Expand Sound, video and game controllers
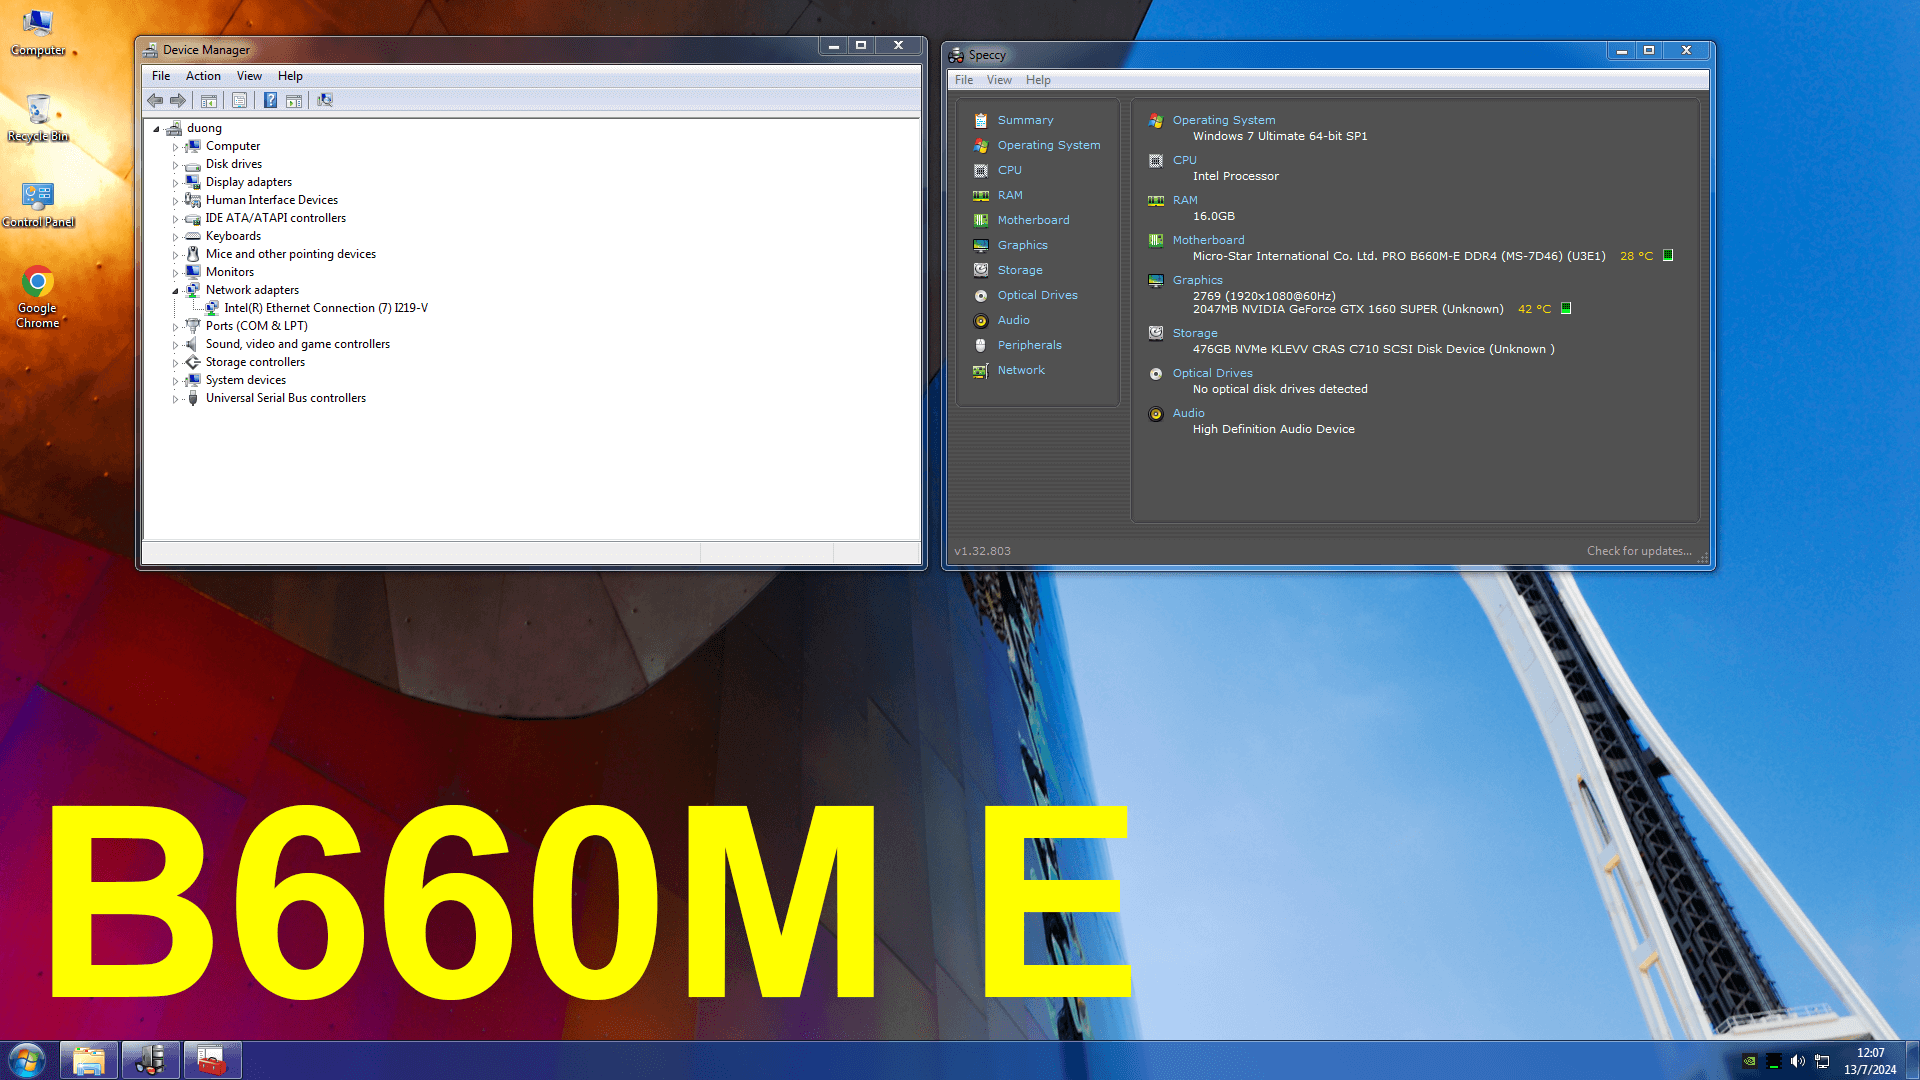The width and height of the screenshot is (1920, 1080). pyautogui.click(x=175, y=345)
